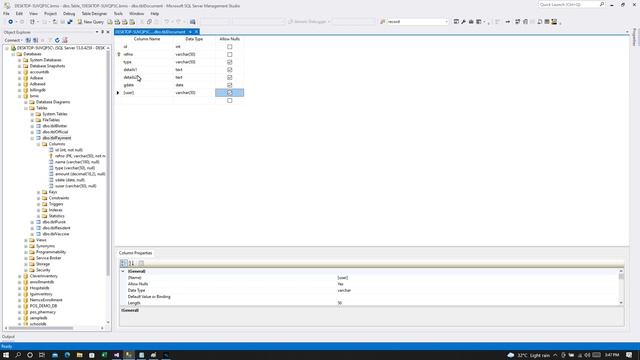Click the navigate back toolbar icon
The width and height of the screenshot is (640, 360).
click(x=11, y=22)
